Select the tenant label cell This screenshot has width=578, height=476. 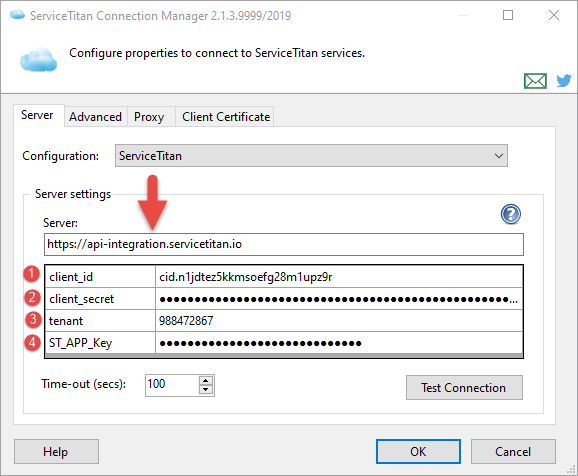[100, 321]
